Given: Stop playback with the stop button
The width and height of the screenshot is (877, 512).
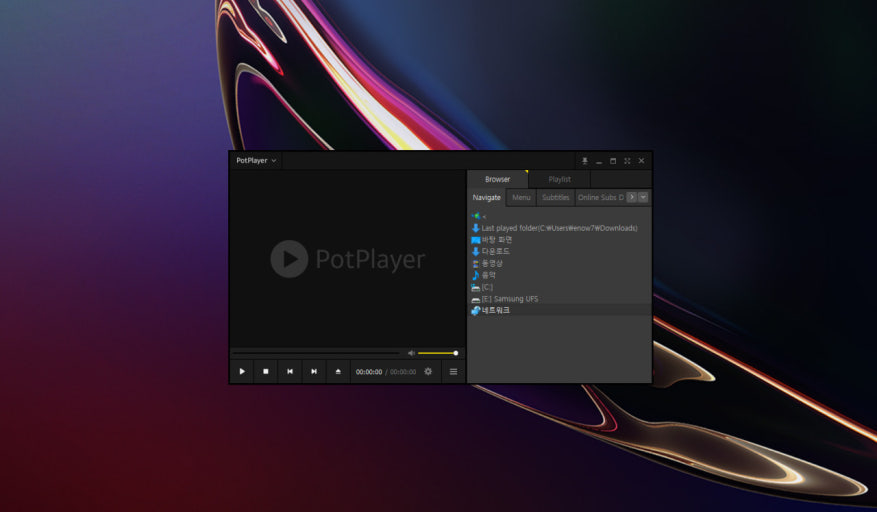Looking at the screenshot, I should [x=266, y=372].
